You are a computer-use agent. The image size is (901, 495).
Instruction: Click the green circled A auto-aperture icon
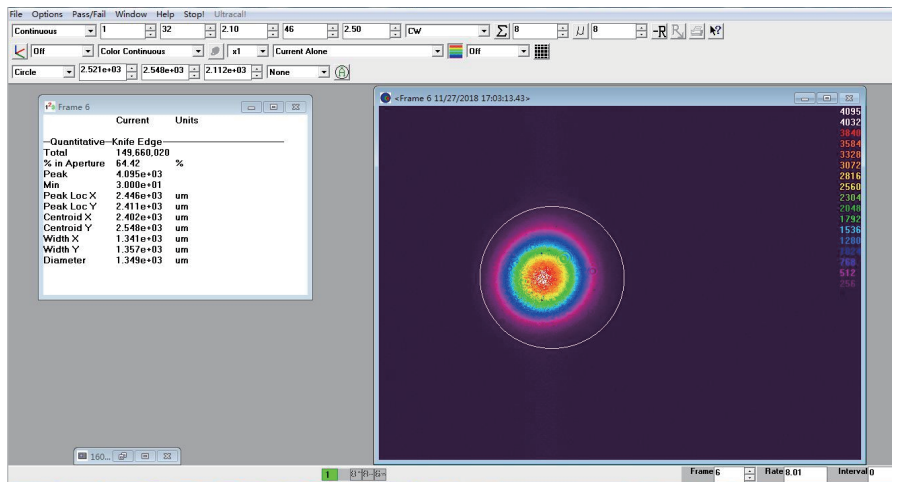point(342,72)
